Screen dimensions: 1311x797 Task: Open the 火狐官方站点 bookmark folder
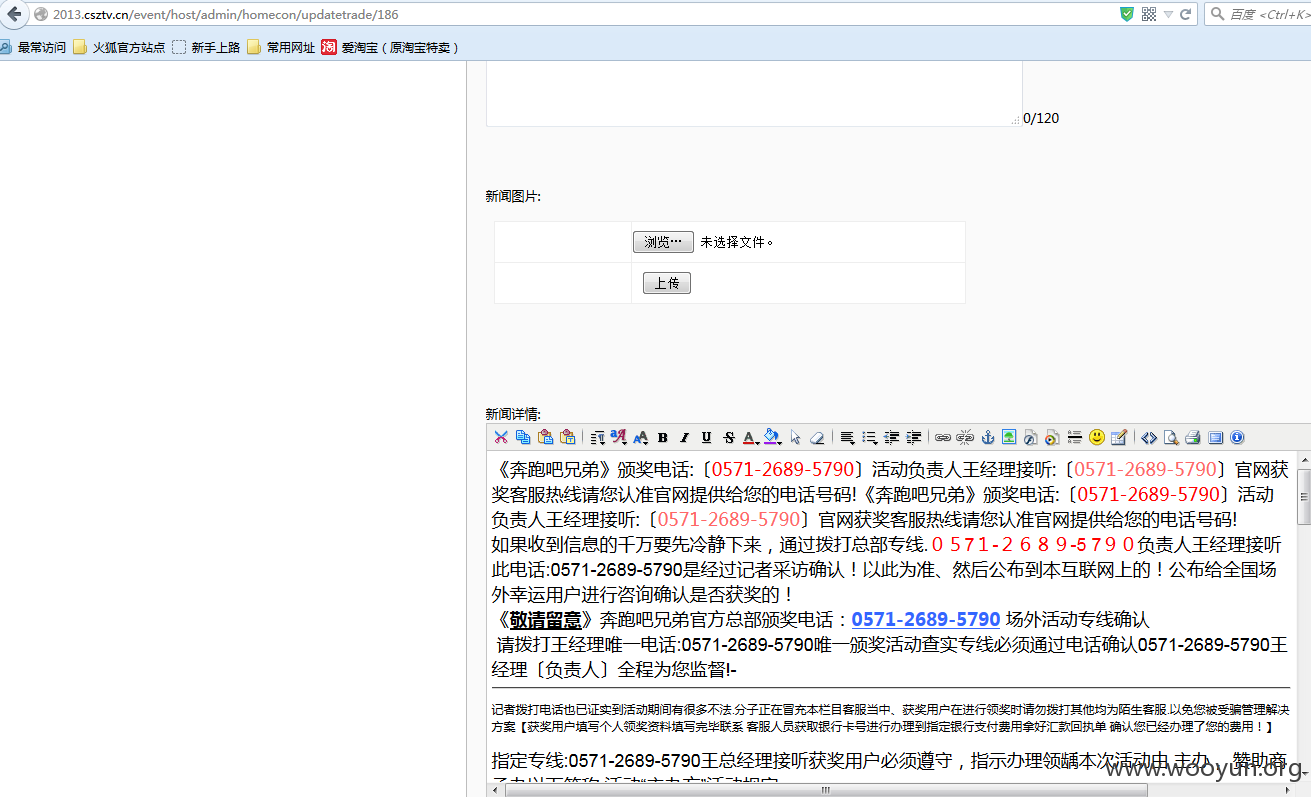(119, 47)
